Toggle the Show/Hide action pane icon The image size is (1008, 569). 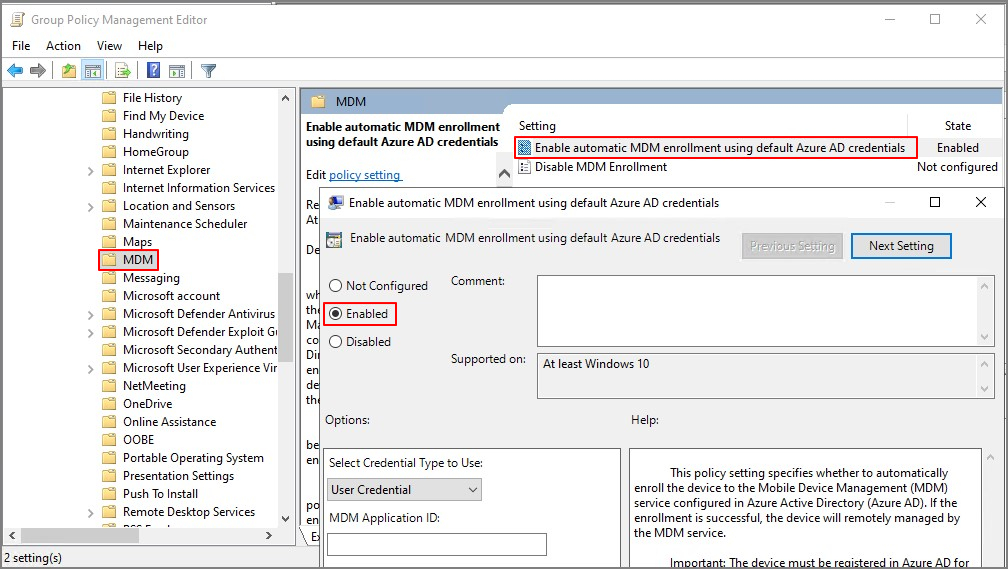176,71
